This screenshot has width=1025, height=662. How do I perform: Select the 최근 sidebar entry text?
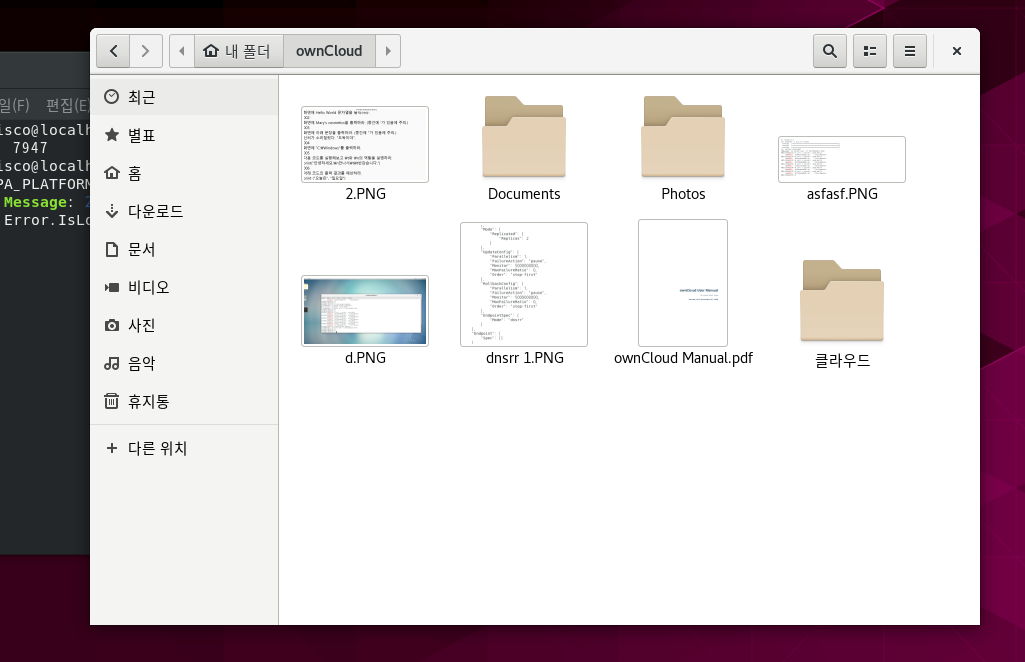point(142,97)
